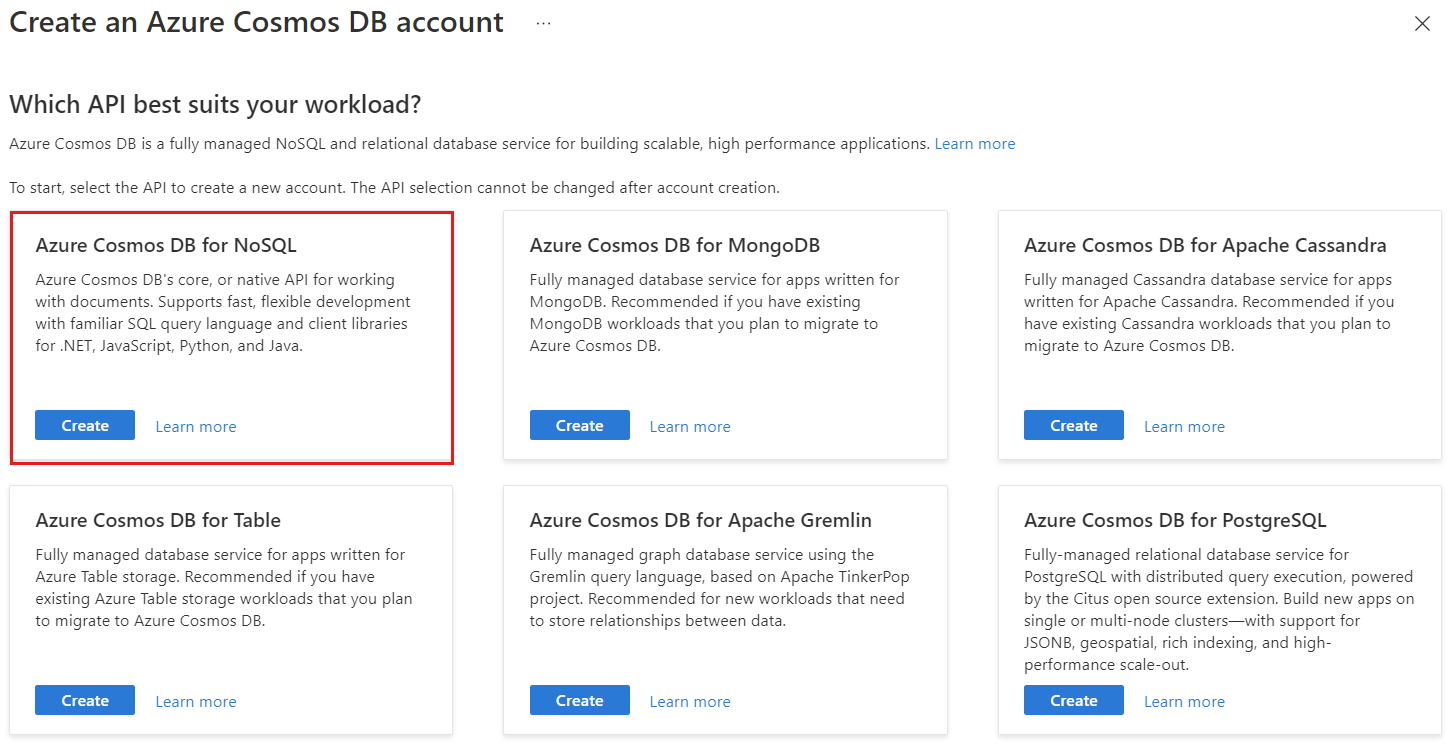Select the 'Azure Cosmos DB for PostgreSQL' heading

point(1175,520)
